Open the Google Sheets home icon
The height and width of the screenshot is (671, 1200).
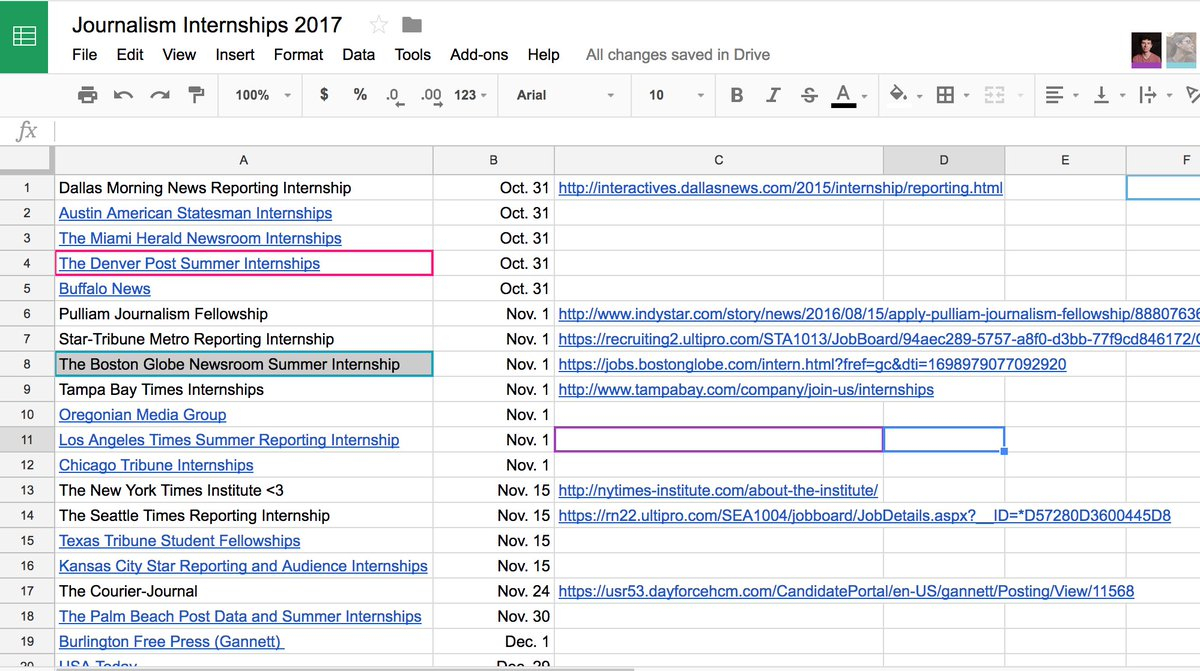pyautogui.click(x=24, y=37)
